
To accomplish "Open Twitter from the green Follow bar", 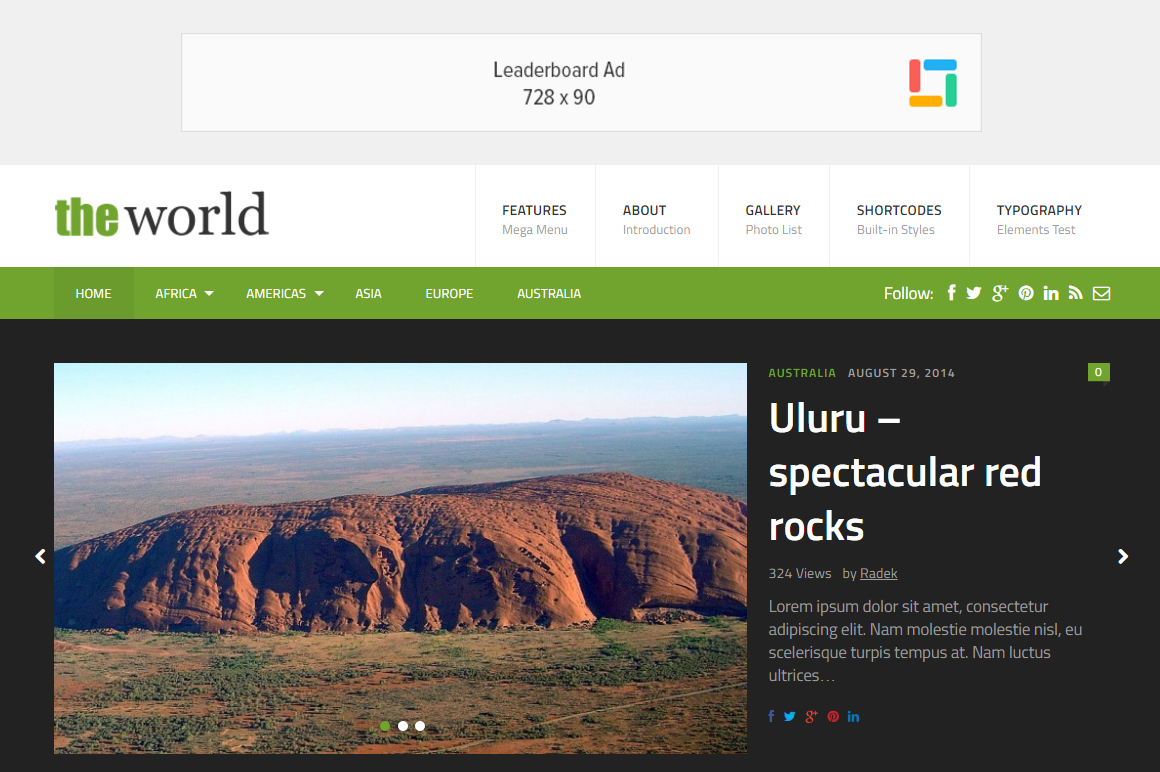I will (974, 293).
